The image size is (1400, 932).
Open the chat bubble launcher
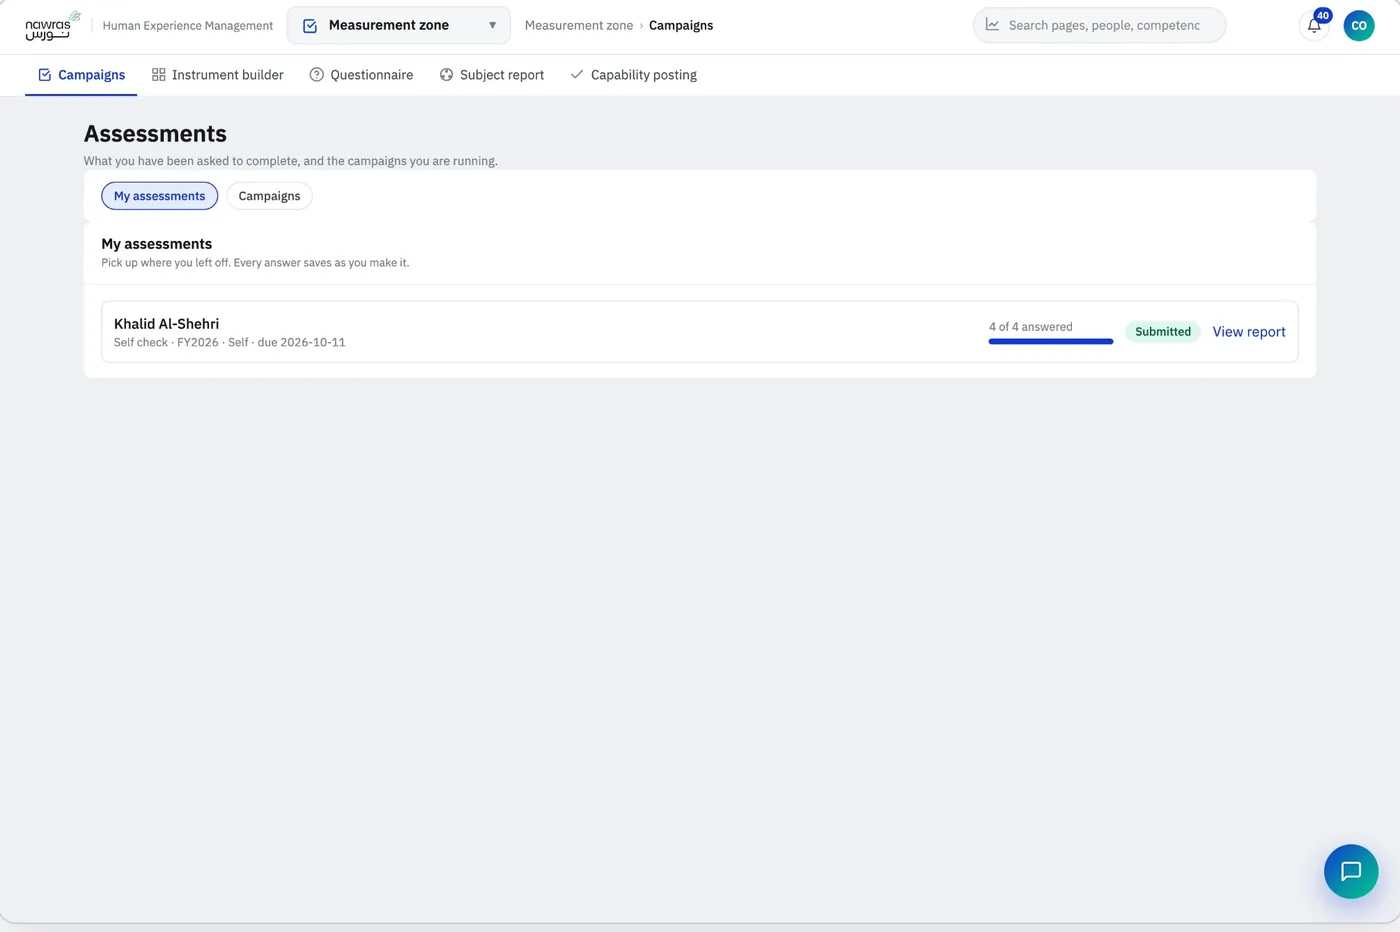(x=1351, y=871)
